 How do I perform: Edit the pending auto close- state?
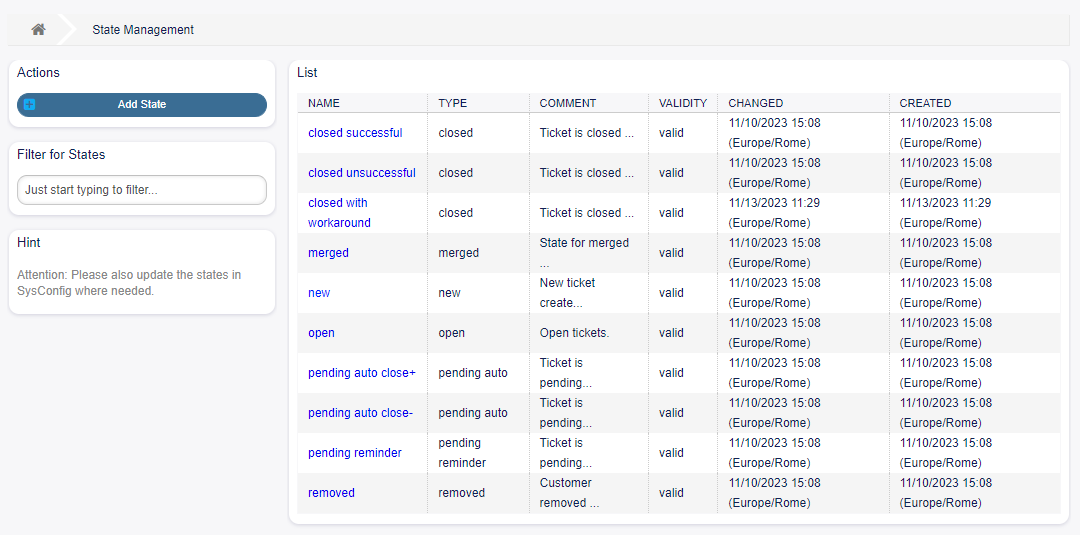(360, 413)
